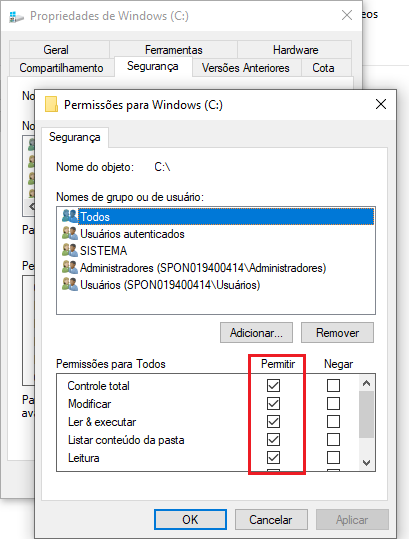Check Negar for Modificar
This screenshot has height=539, width=420.
click(x=333, y=404)
